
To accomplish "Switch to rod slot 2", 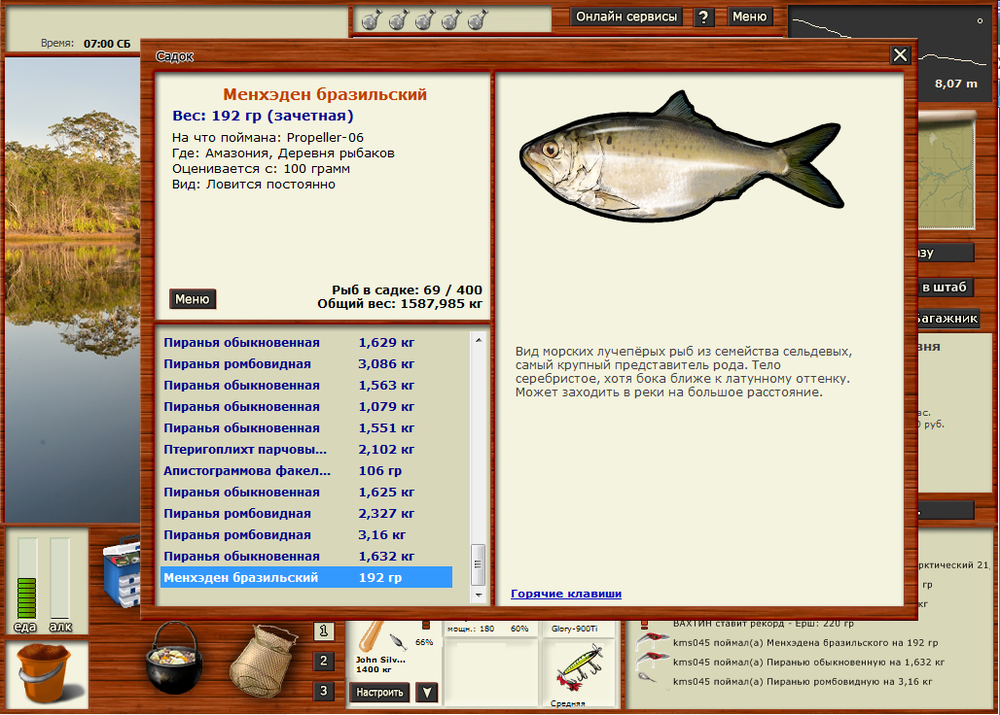I will 324,661.
